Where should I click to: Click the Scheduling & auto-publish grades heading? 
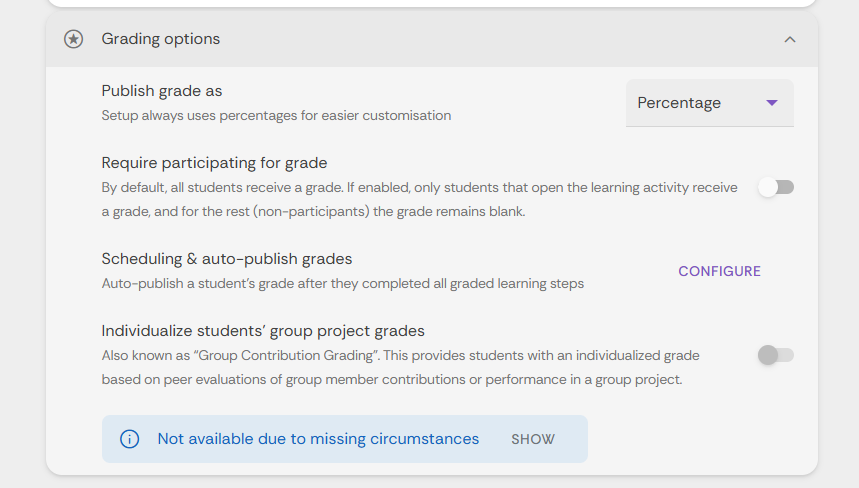pyautogui.click(x=227, y=259)
